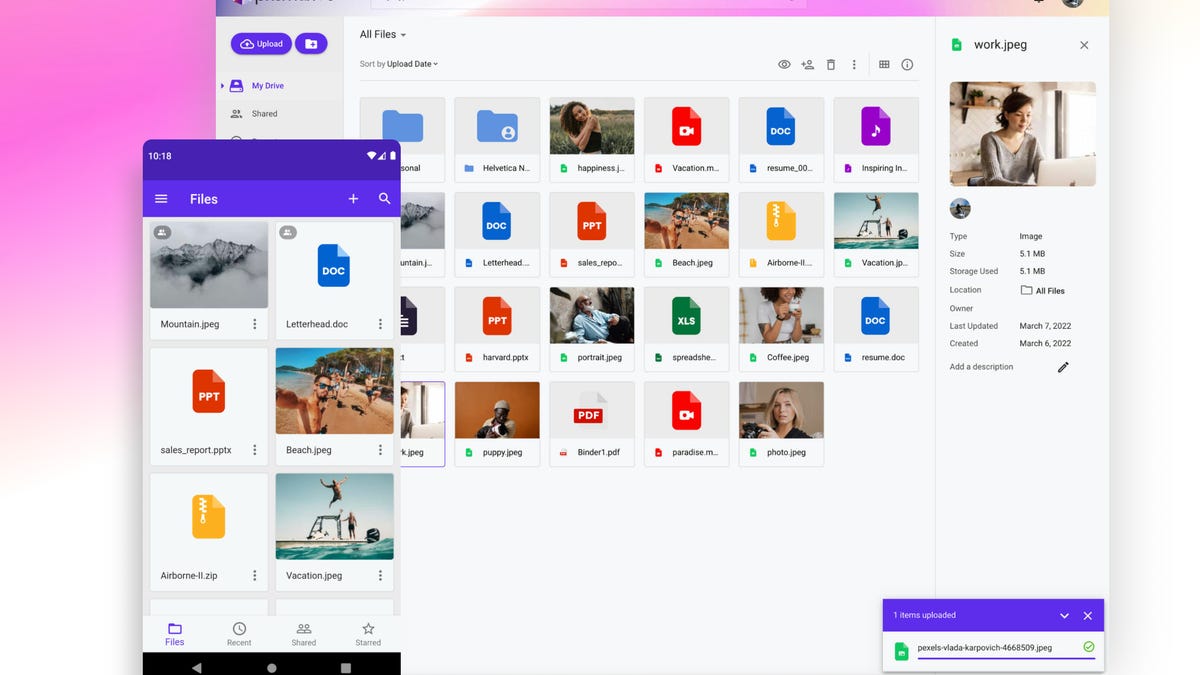Tap the Android back navigation button
The image size is (1200, 675).
click(196, 667)
